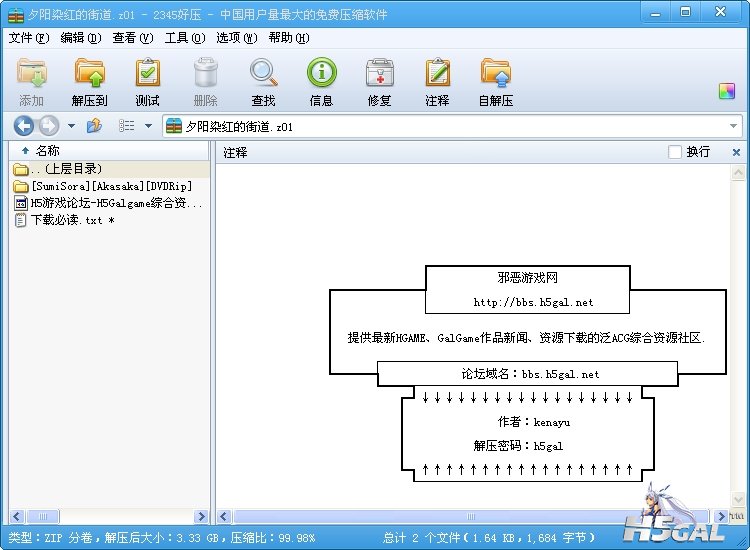Viewport: 750px width, 550px height.
Task: Open the 工具(O) menu
Action: click(x=184, y=38)
